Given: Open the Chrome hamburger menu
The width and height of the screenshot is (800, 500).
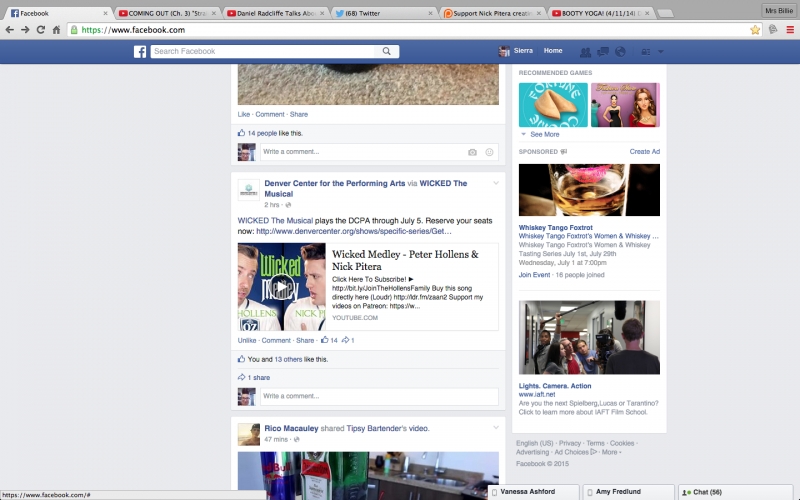Looking at the screenshot, I should (790, 30).
